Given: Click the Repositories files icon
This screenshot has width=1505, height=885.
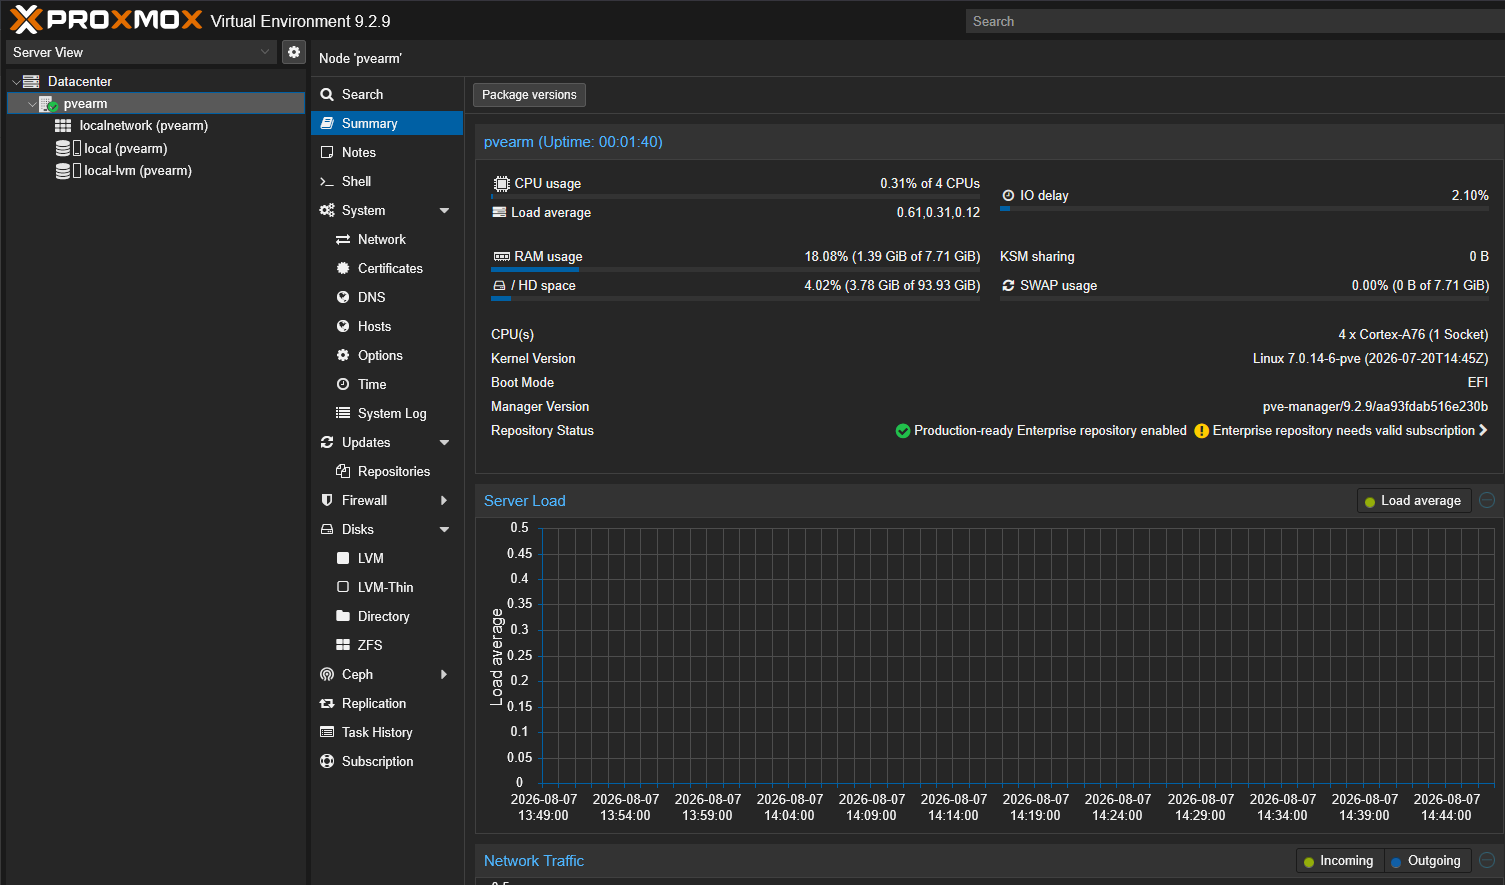Looking at the screenshot, I should (x=343, y=471).
